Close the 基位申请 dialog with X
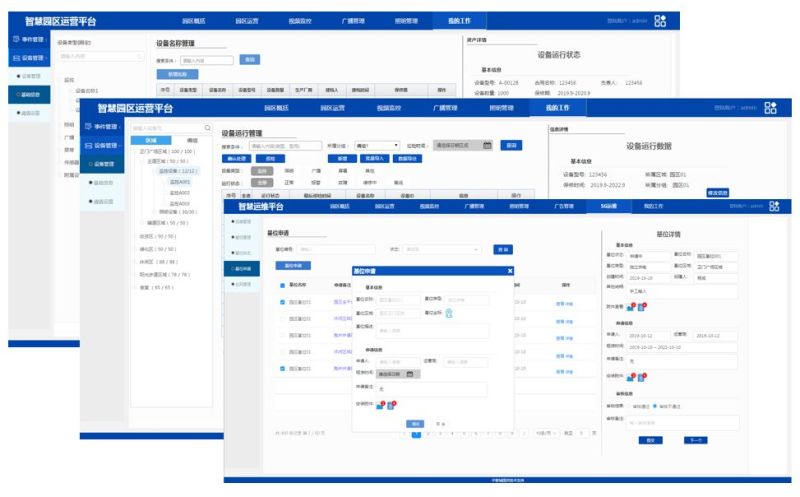 (x=509, y=270)
